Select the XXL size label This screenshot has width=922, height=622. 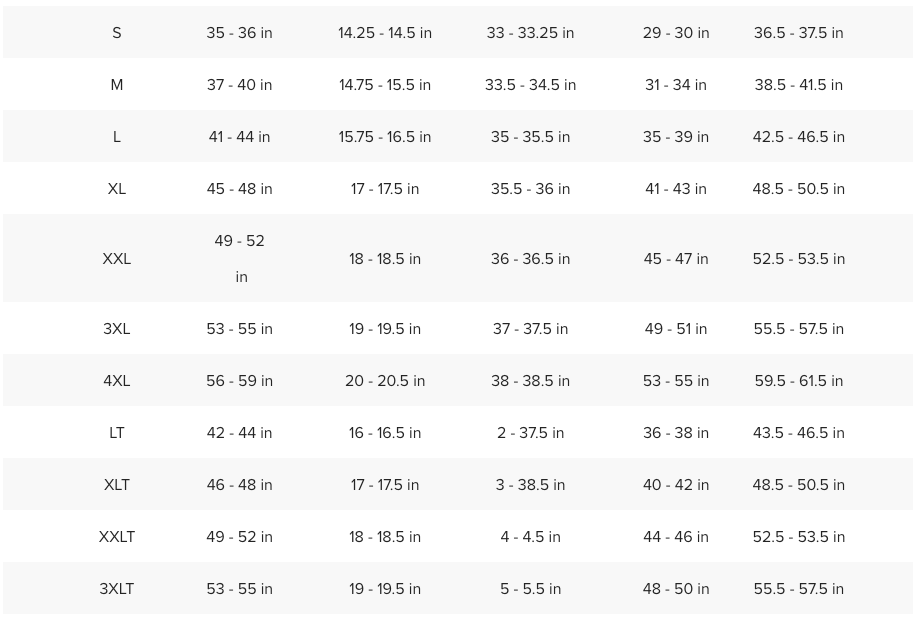click(x=116, y=259)
